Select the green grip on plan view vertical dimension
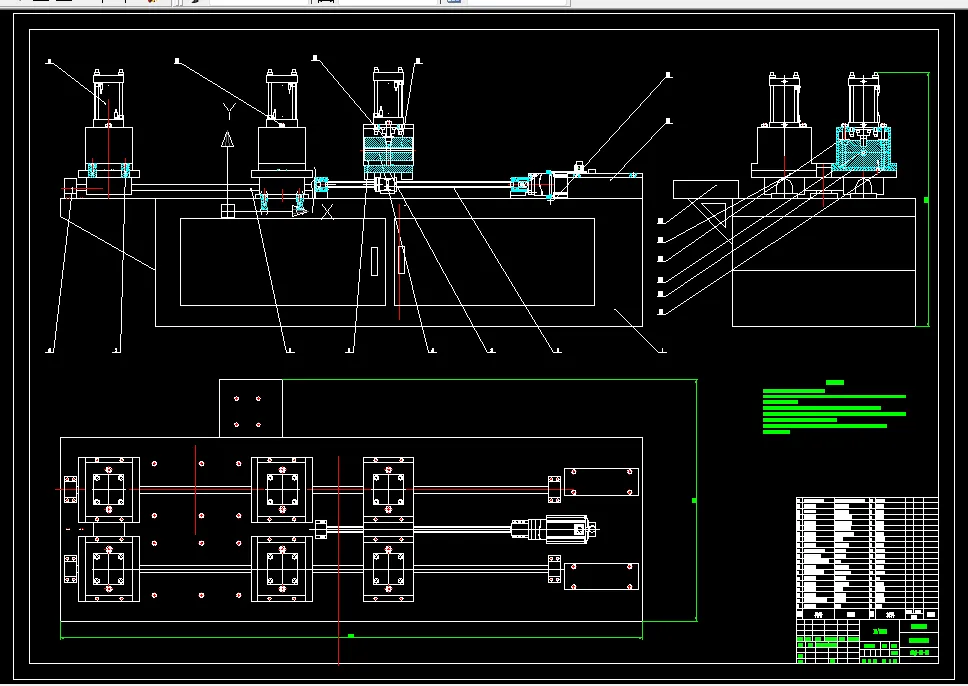Image resolution: width=968 pixels, height=686 pixels. click(694, 500)
